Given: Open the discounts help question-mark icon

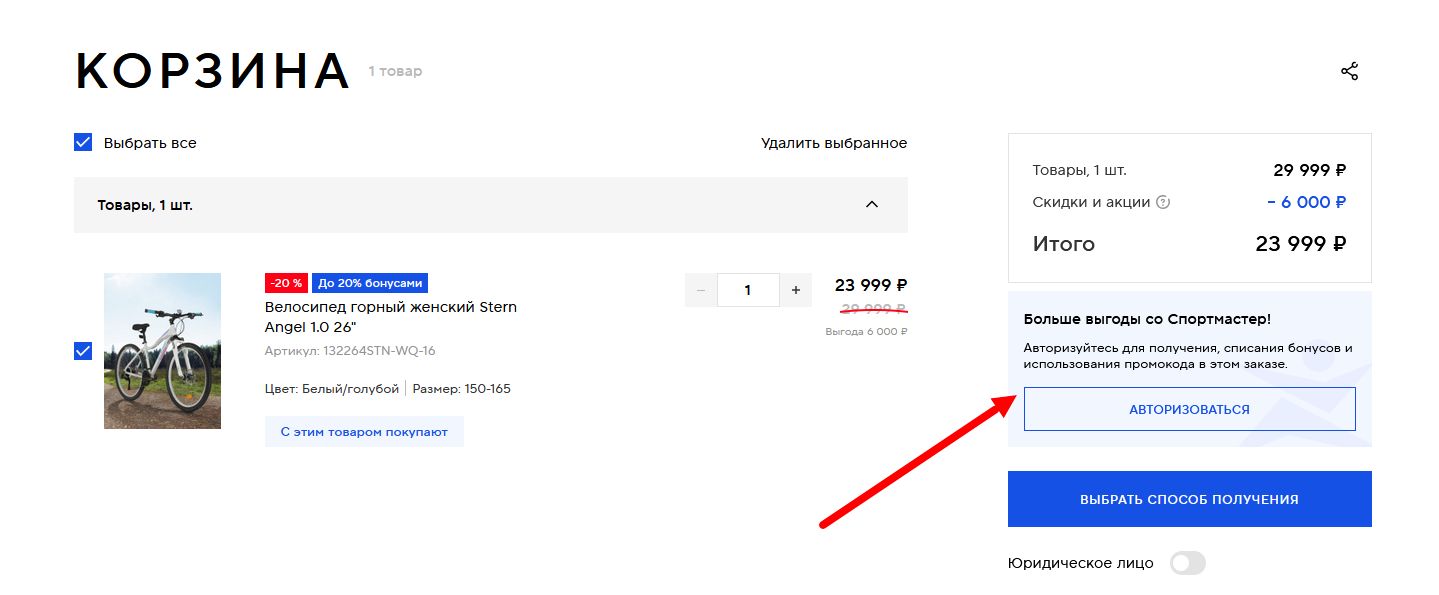Looking at the screenshot, I should tap(1163, 202).
